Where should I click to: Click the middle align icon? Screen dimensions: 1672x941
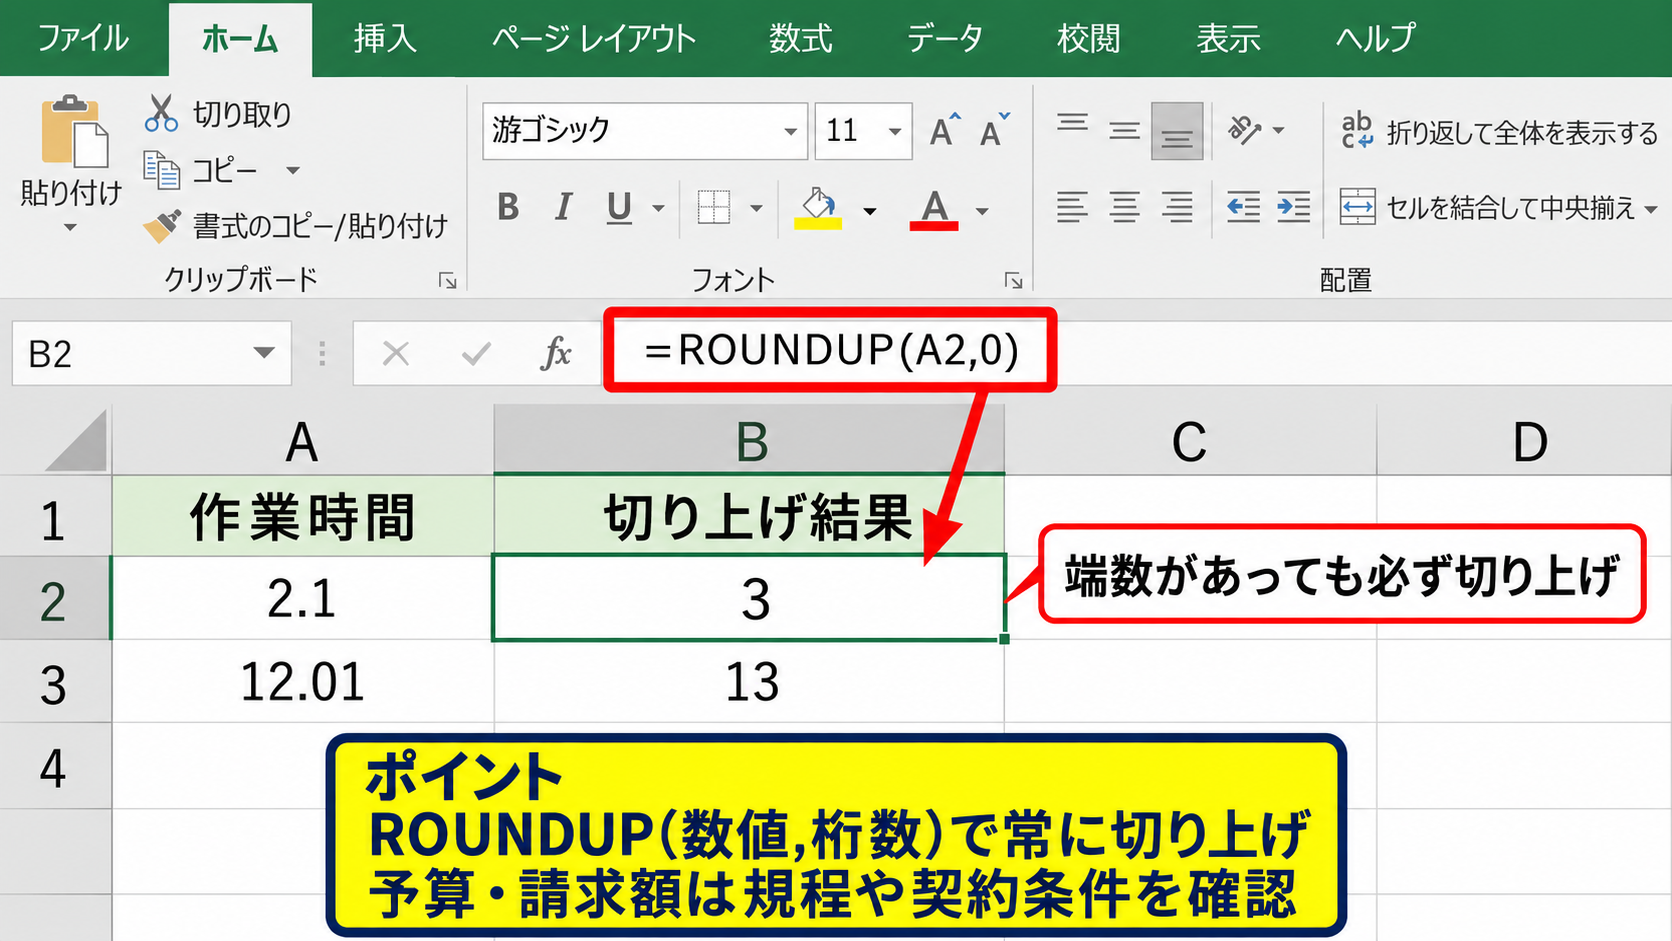[1124, 130]
